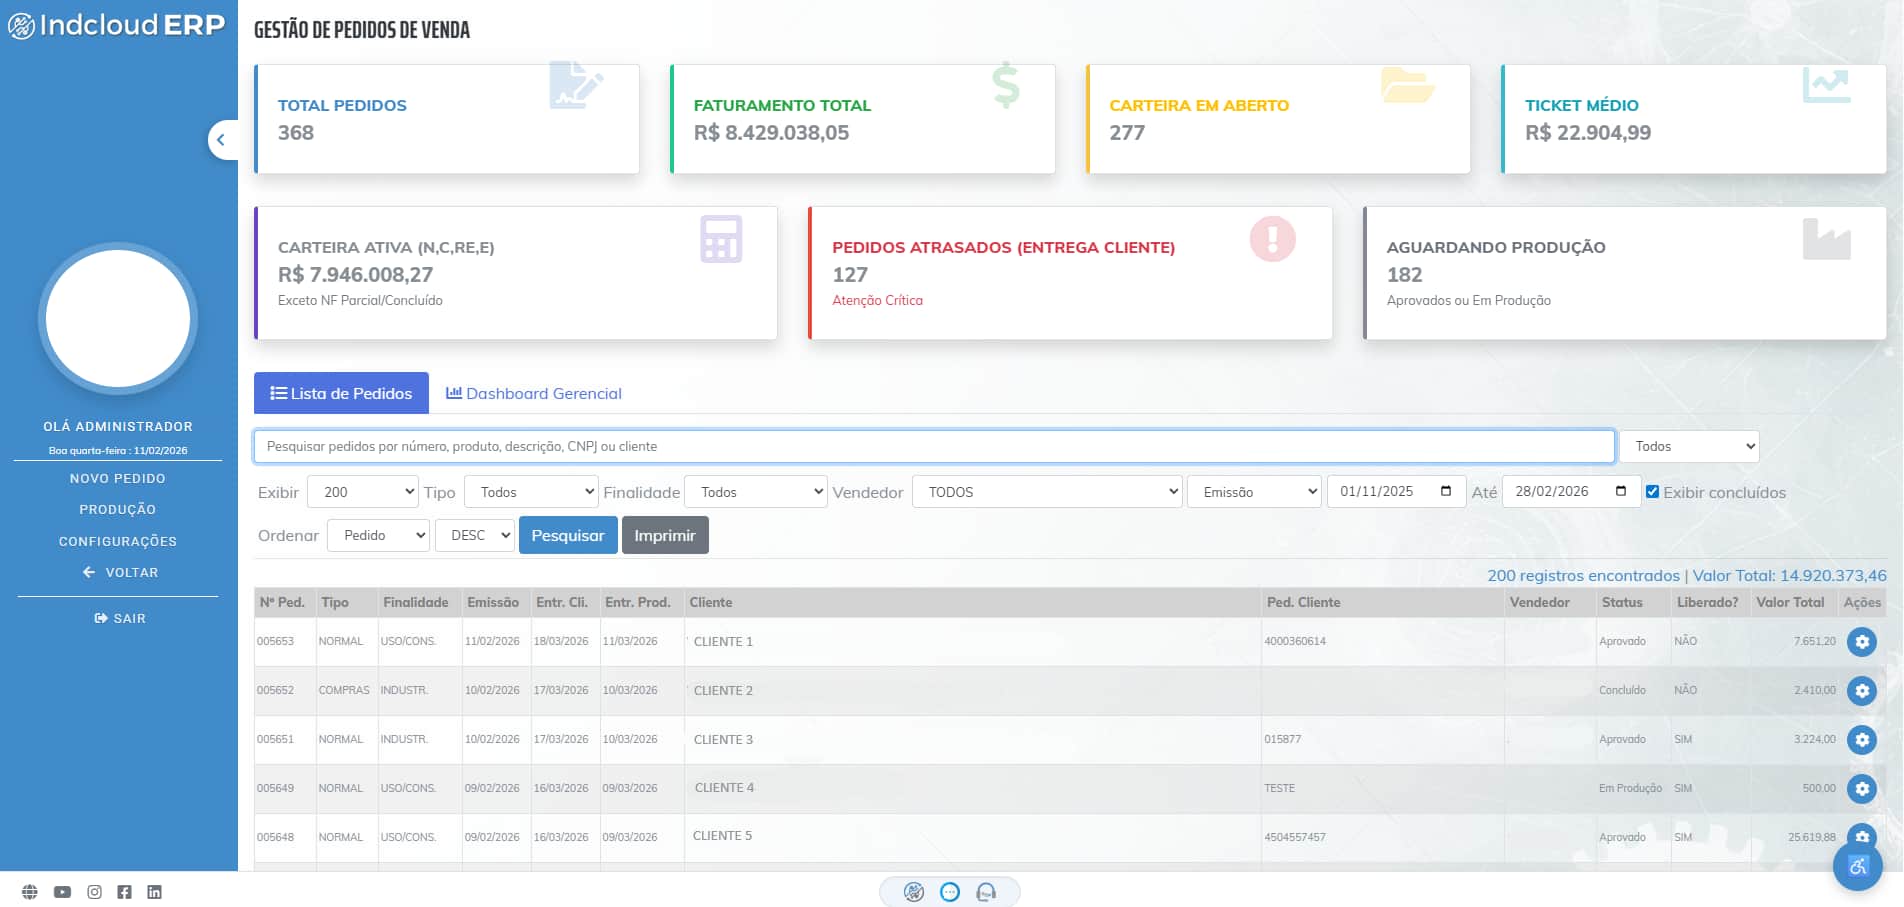Open the chat bubble icon at bottom
The height and width of the screenshot is (907, 1904).
[x=950, y=892]
